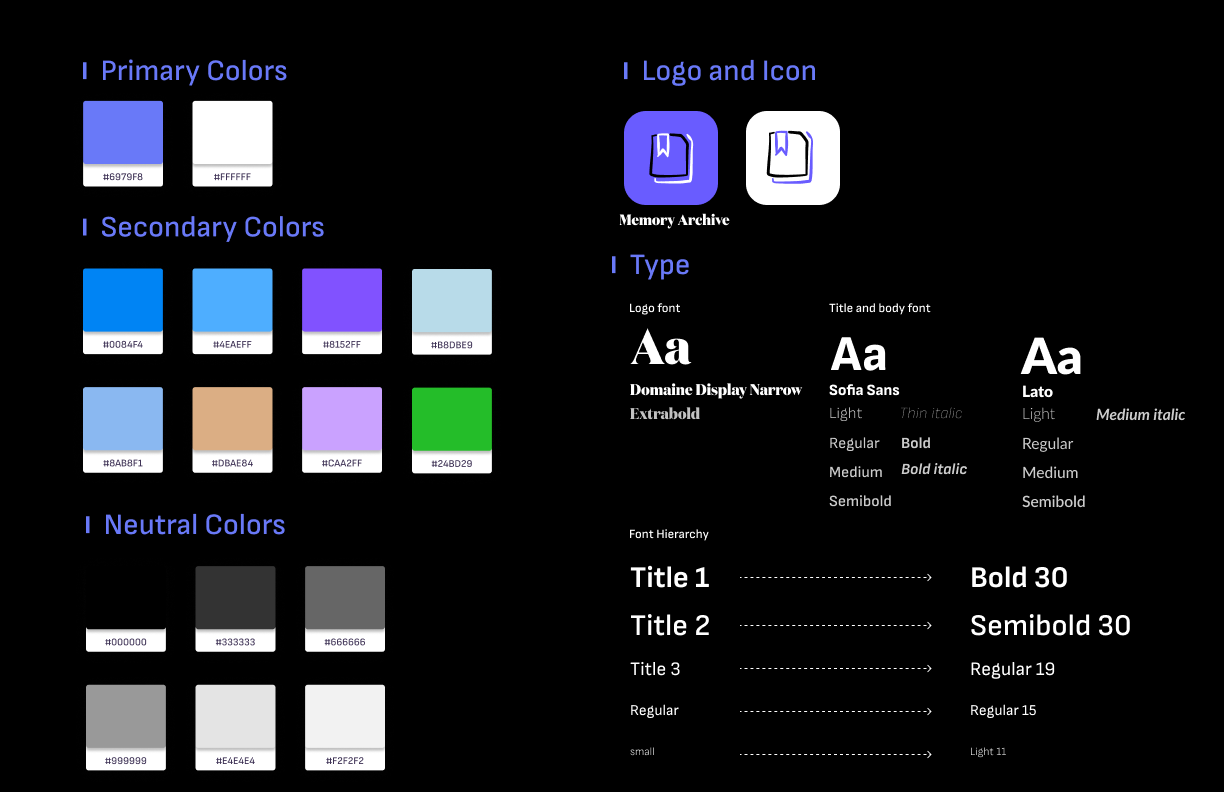The width and height of the screenshot is (1224, 792).
Task: Click Sofia Sans Regular weight
Action: (854, 443)
